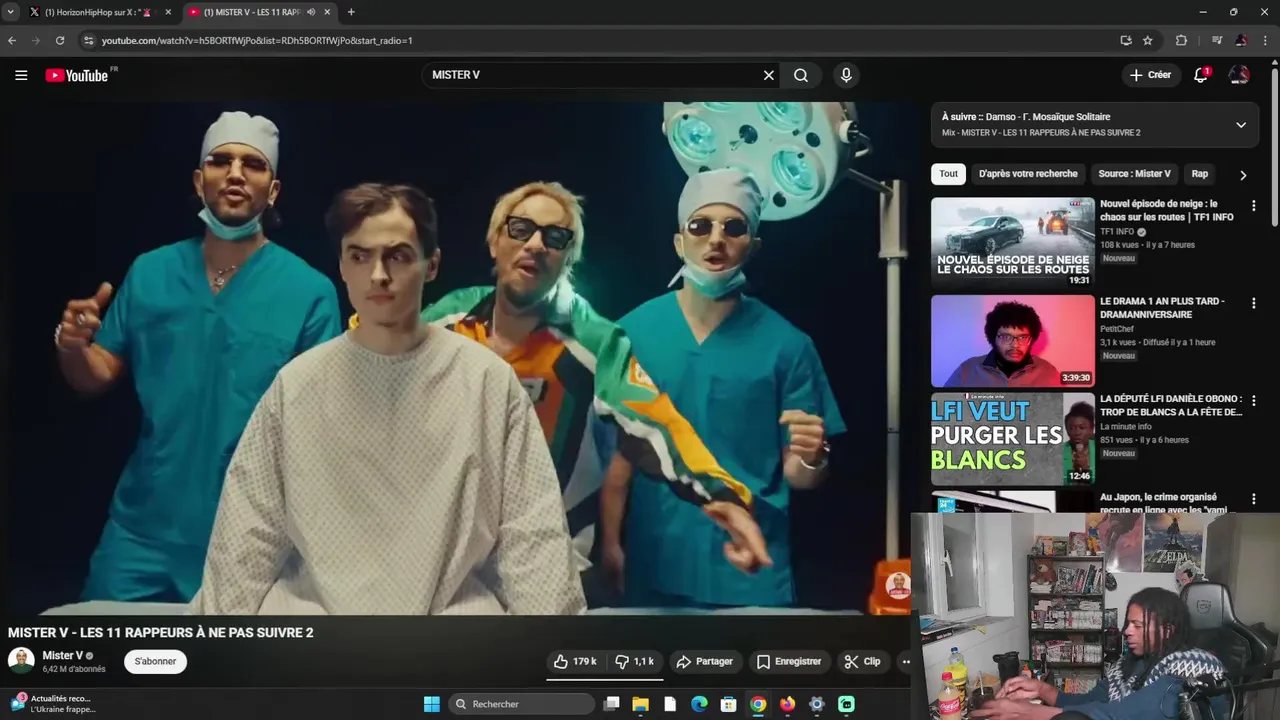Viewport: 1280px width, 720px height.
Task: Click the Créer button
Action: (1150, 75)
